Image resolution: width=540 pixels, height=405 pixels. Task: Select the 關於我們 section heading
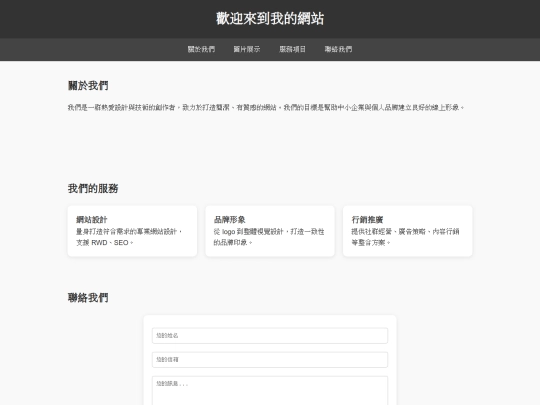click(x=88, y=85)
